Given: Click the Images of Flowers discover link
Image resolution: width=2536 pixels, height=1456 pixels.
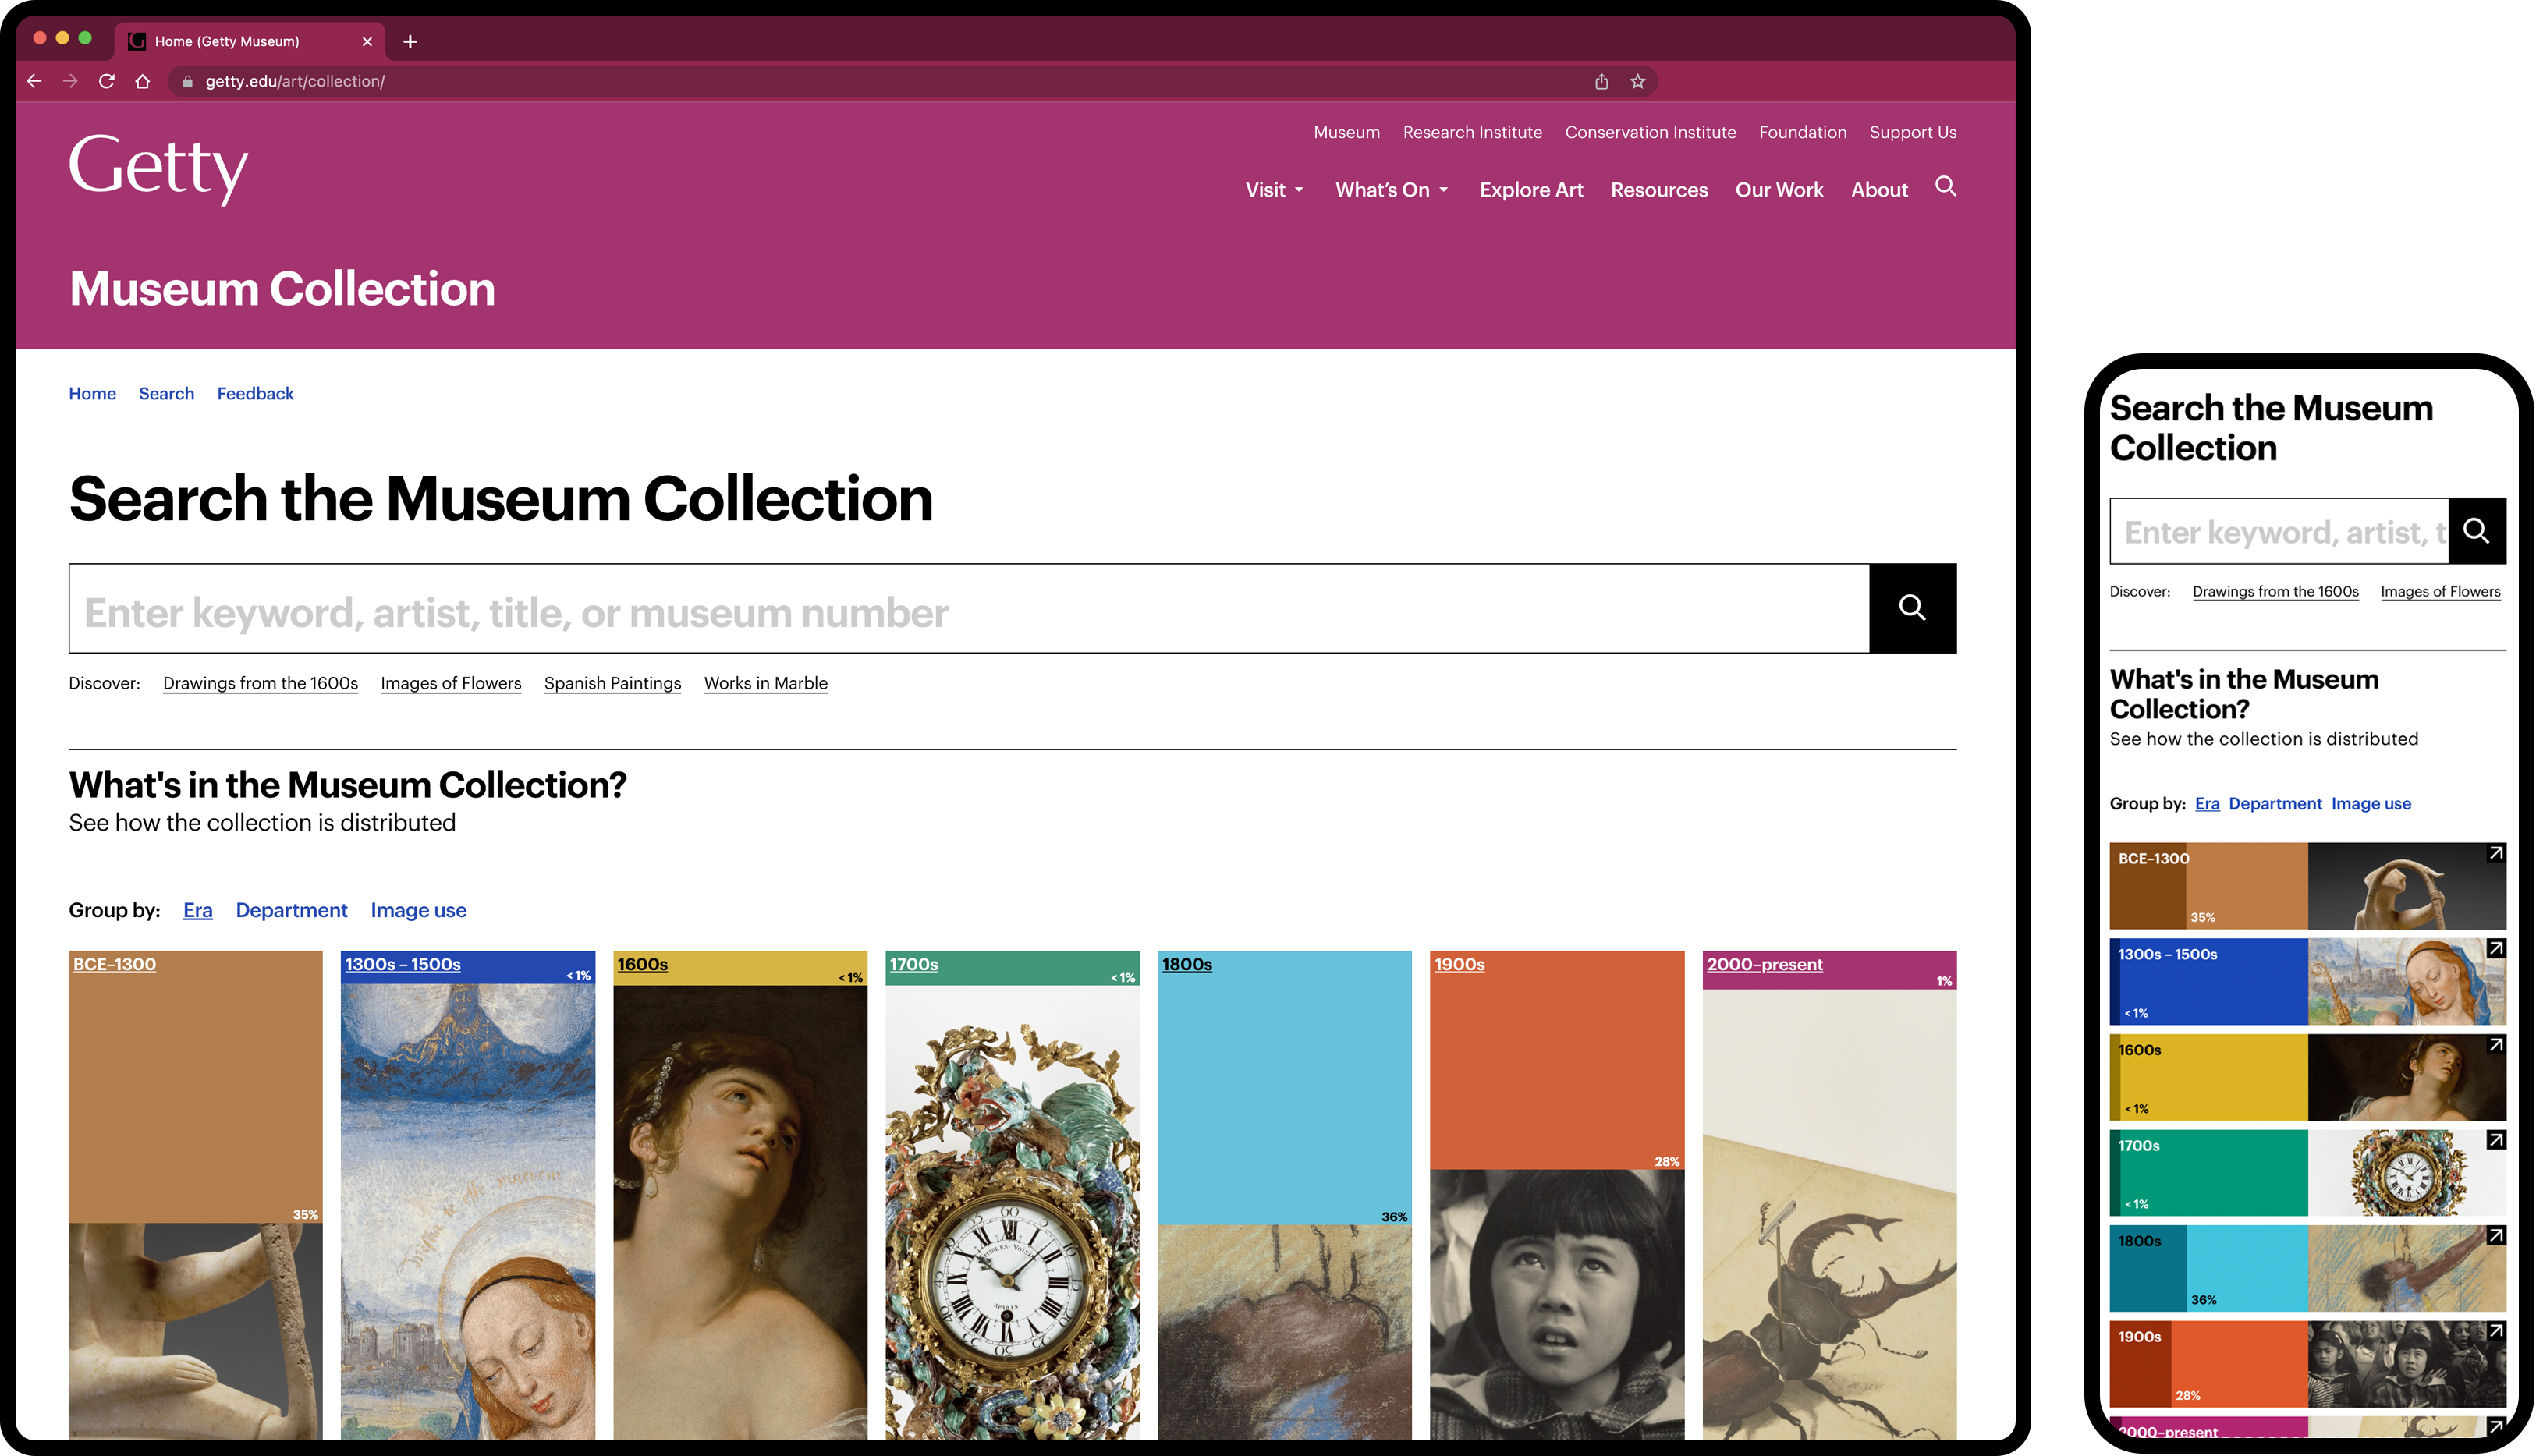Looking at the screenshot, I should (x=451, y=682).
